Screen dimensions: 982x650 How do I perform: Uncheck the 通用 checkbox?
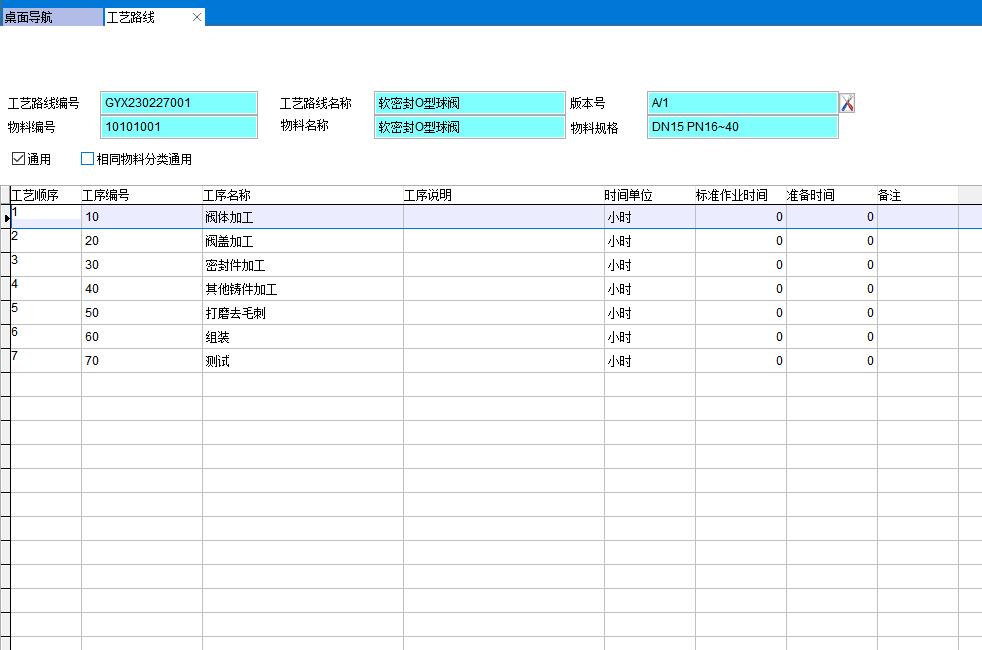(18, 159)
